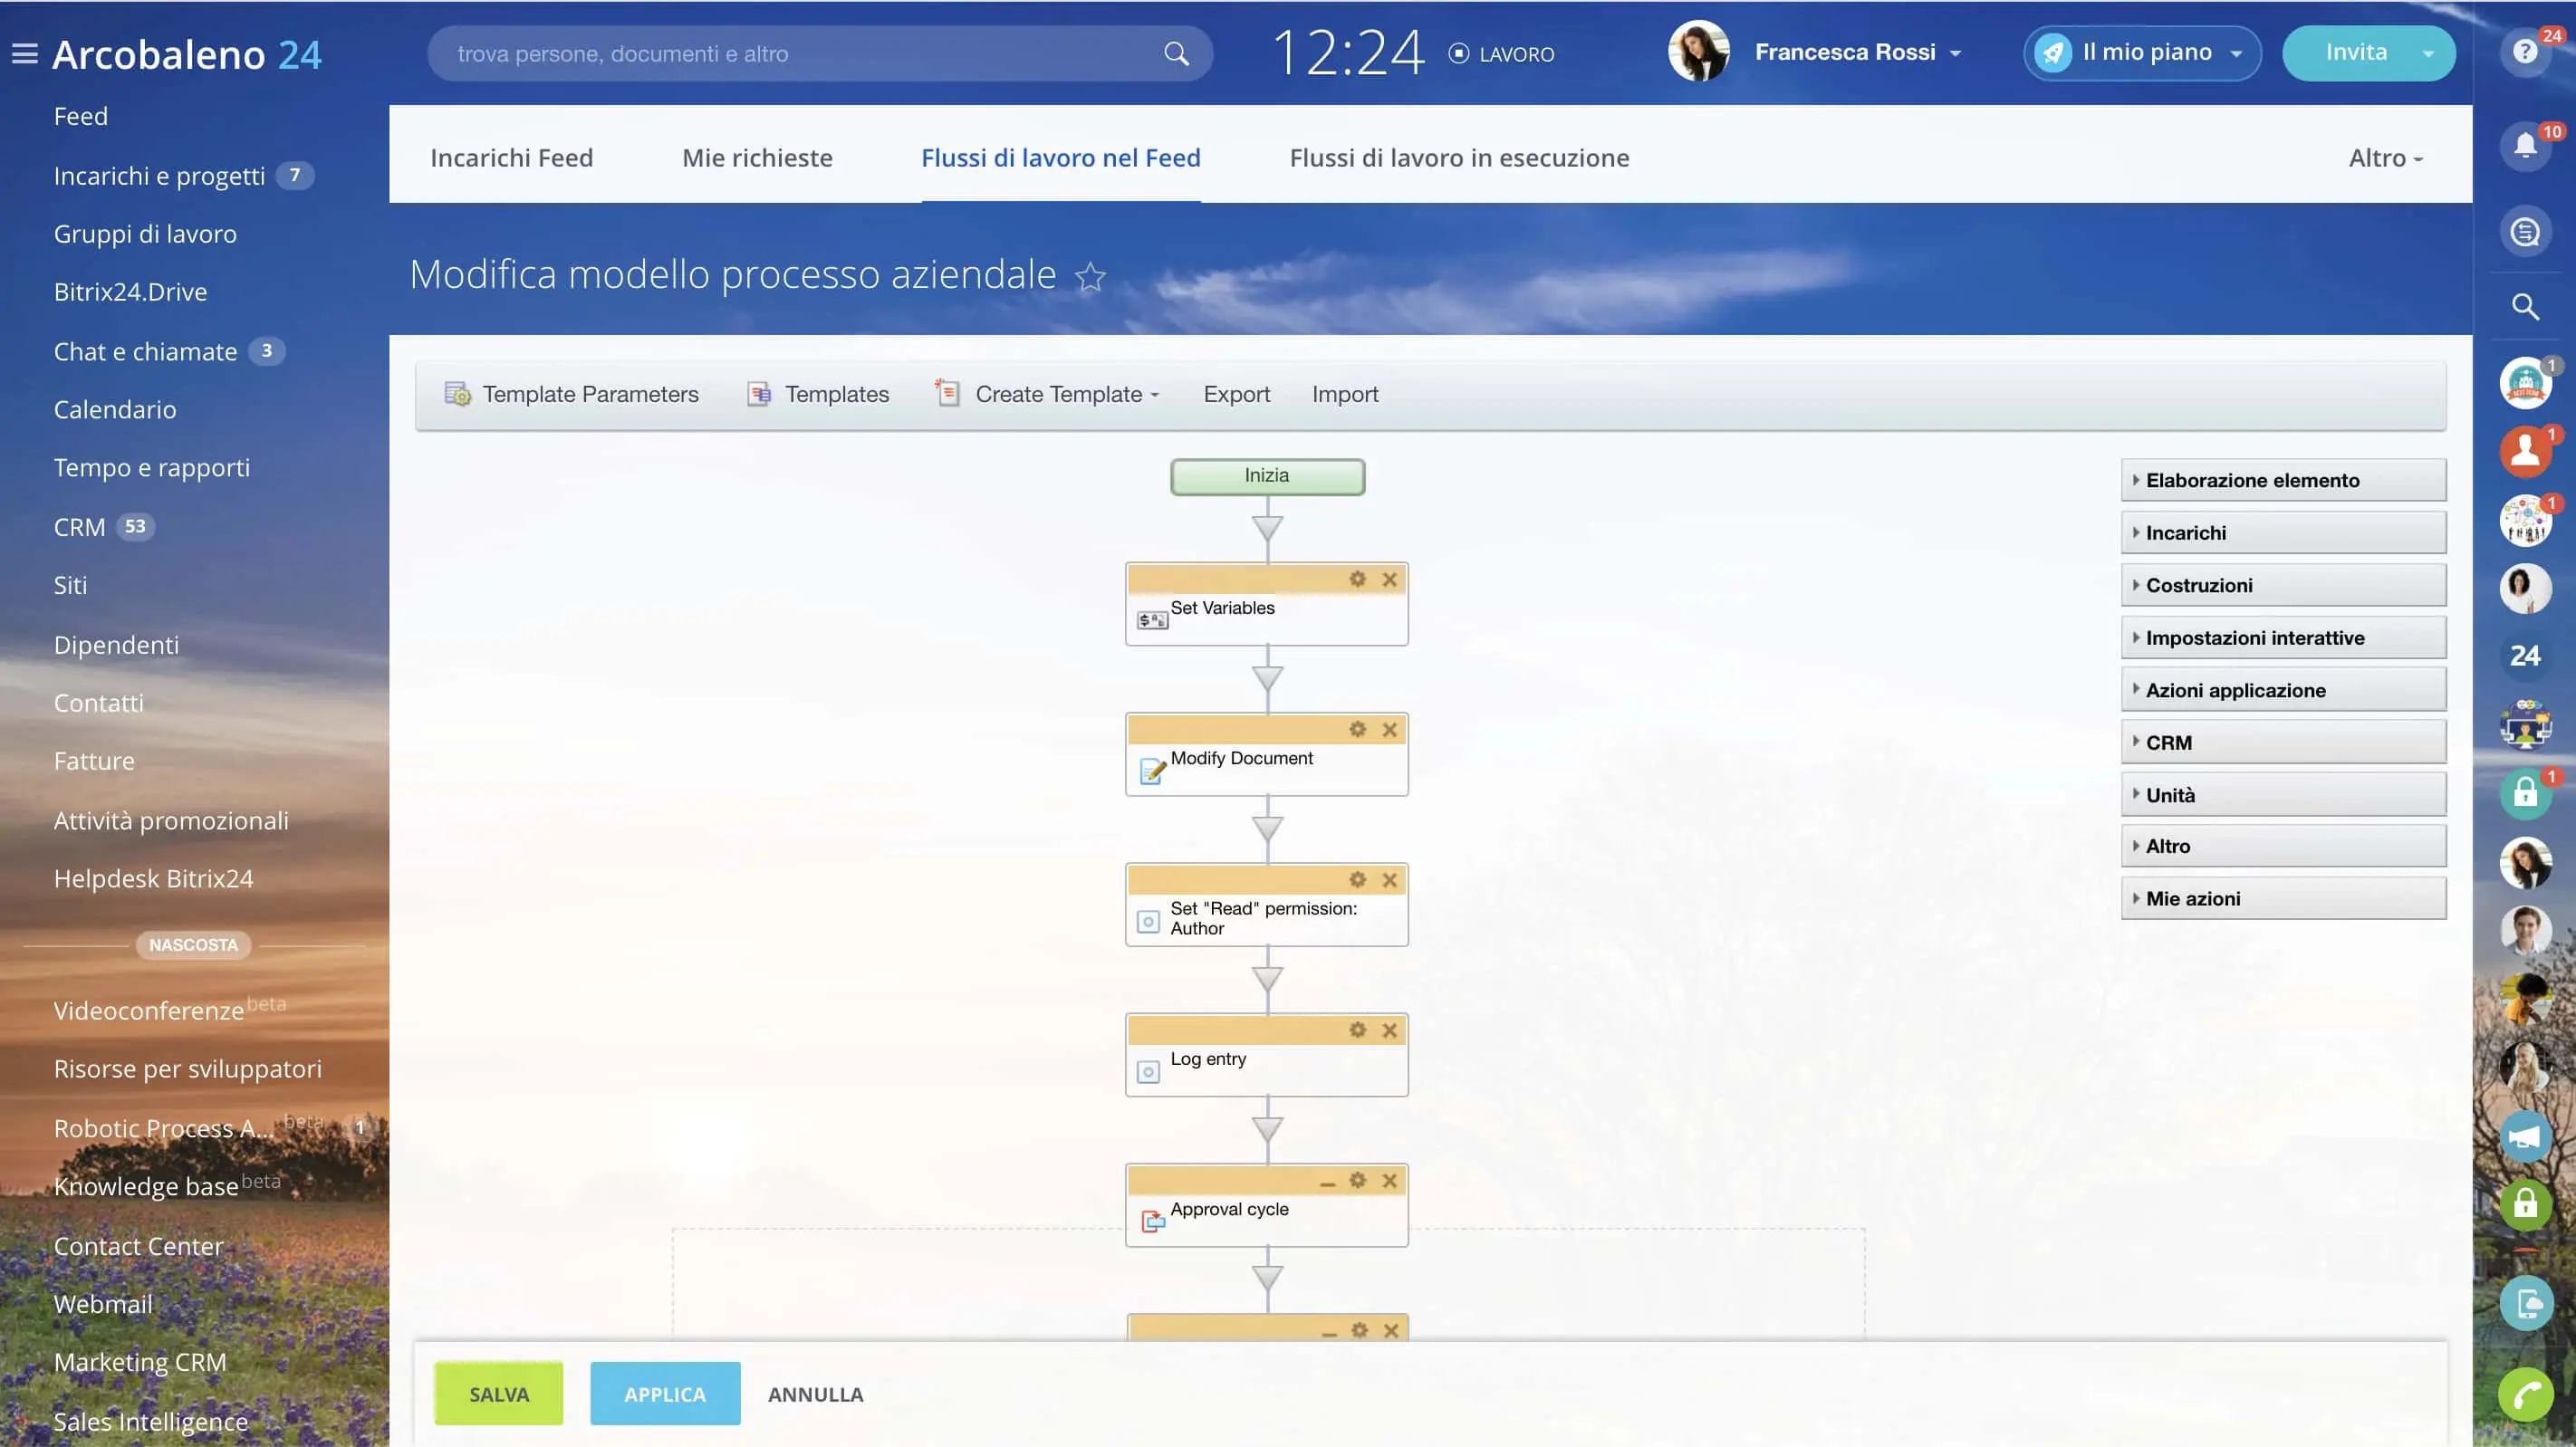Click the Template Parameters toolbar button

click(x=571, y=394)
